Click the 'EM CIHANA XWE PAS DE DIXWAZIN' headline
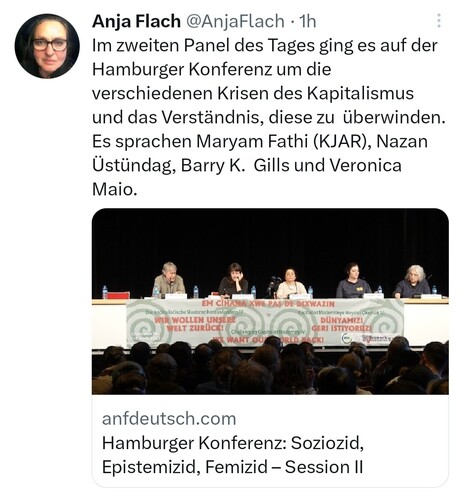 268,304
